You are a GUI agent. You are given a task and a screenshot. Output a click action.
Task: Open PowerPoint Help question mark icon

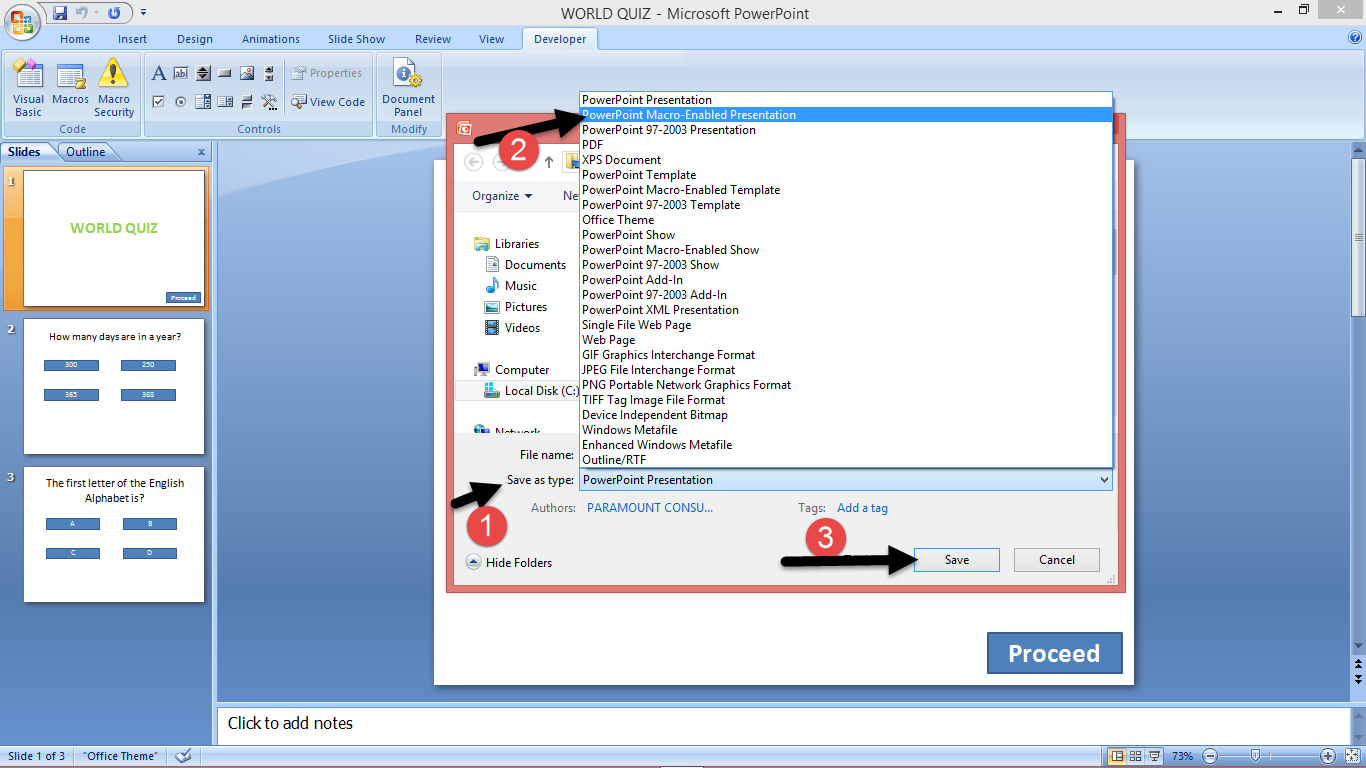[1355, 38]
